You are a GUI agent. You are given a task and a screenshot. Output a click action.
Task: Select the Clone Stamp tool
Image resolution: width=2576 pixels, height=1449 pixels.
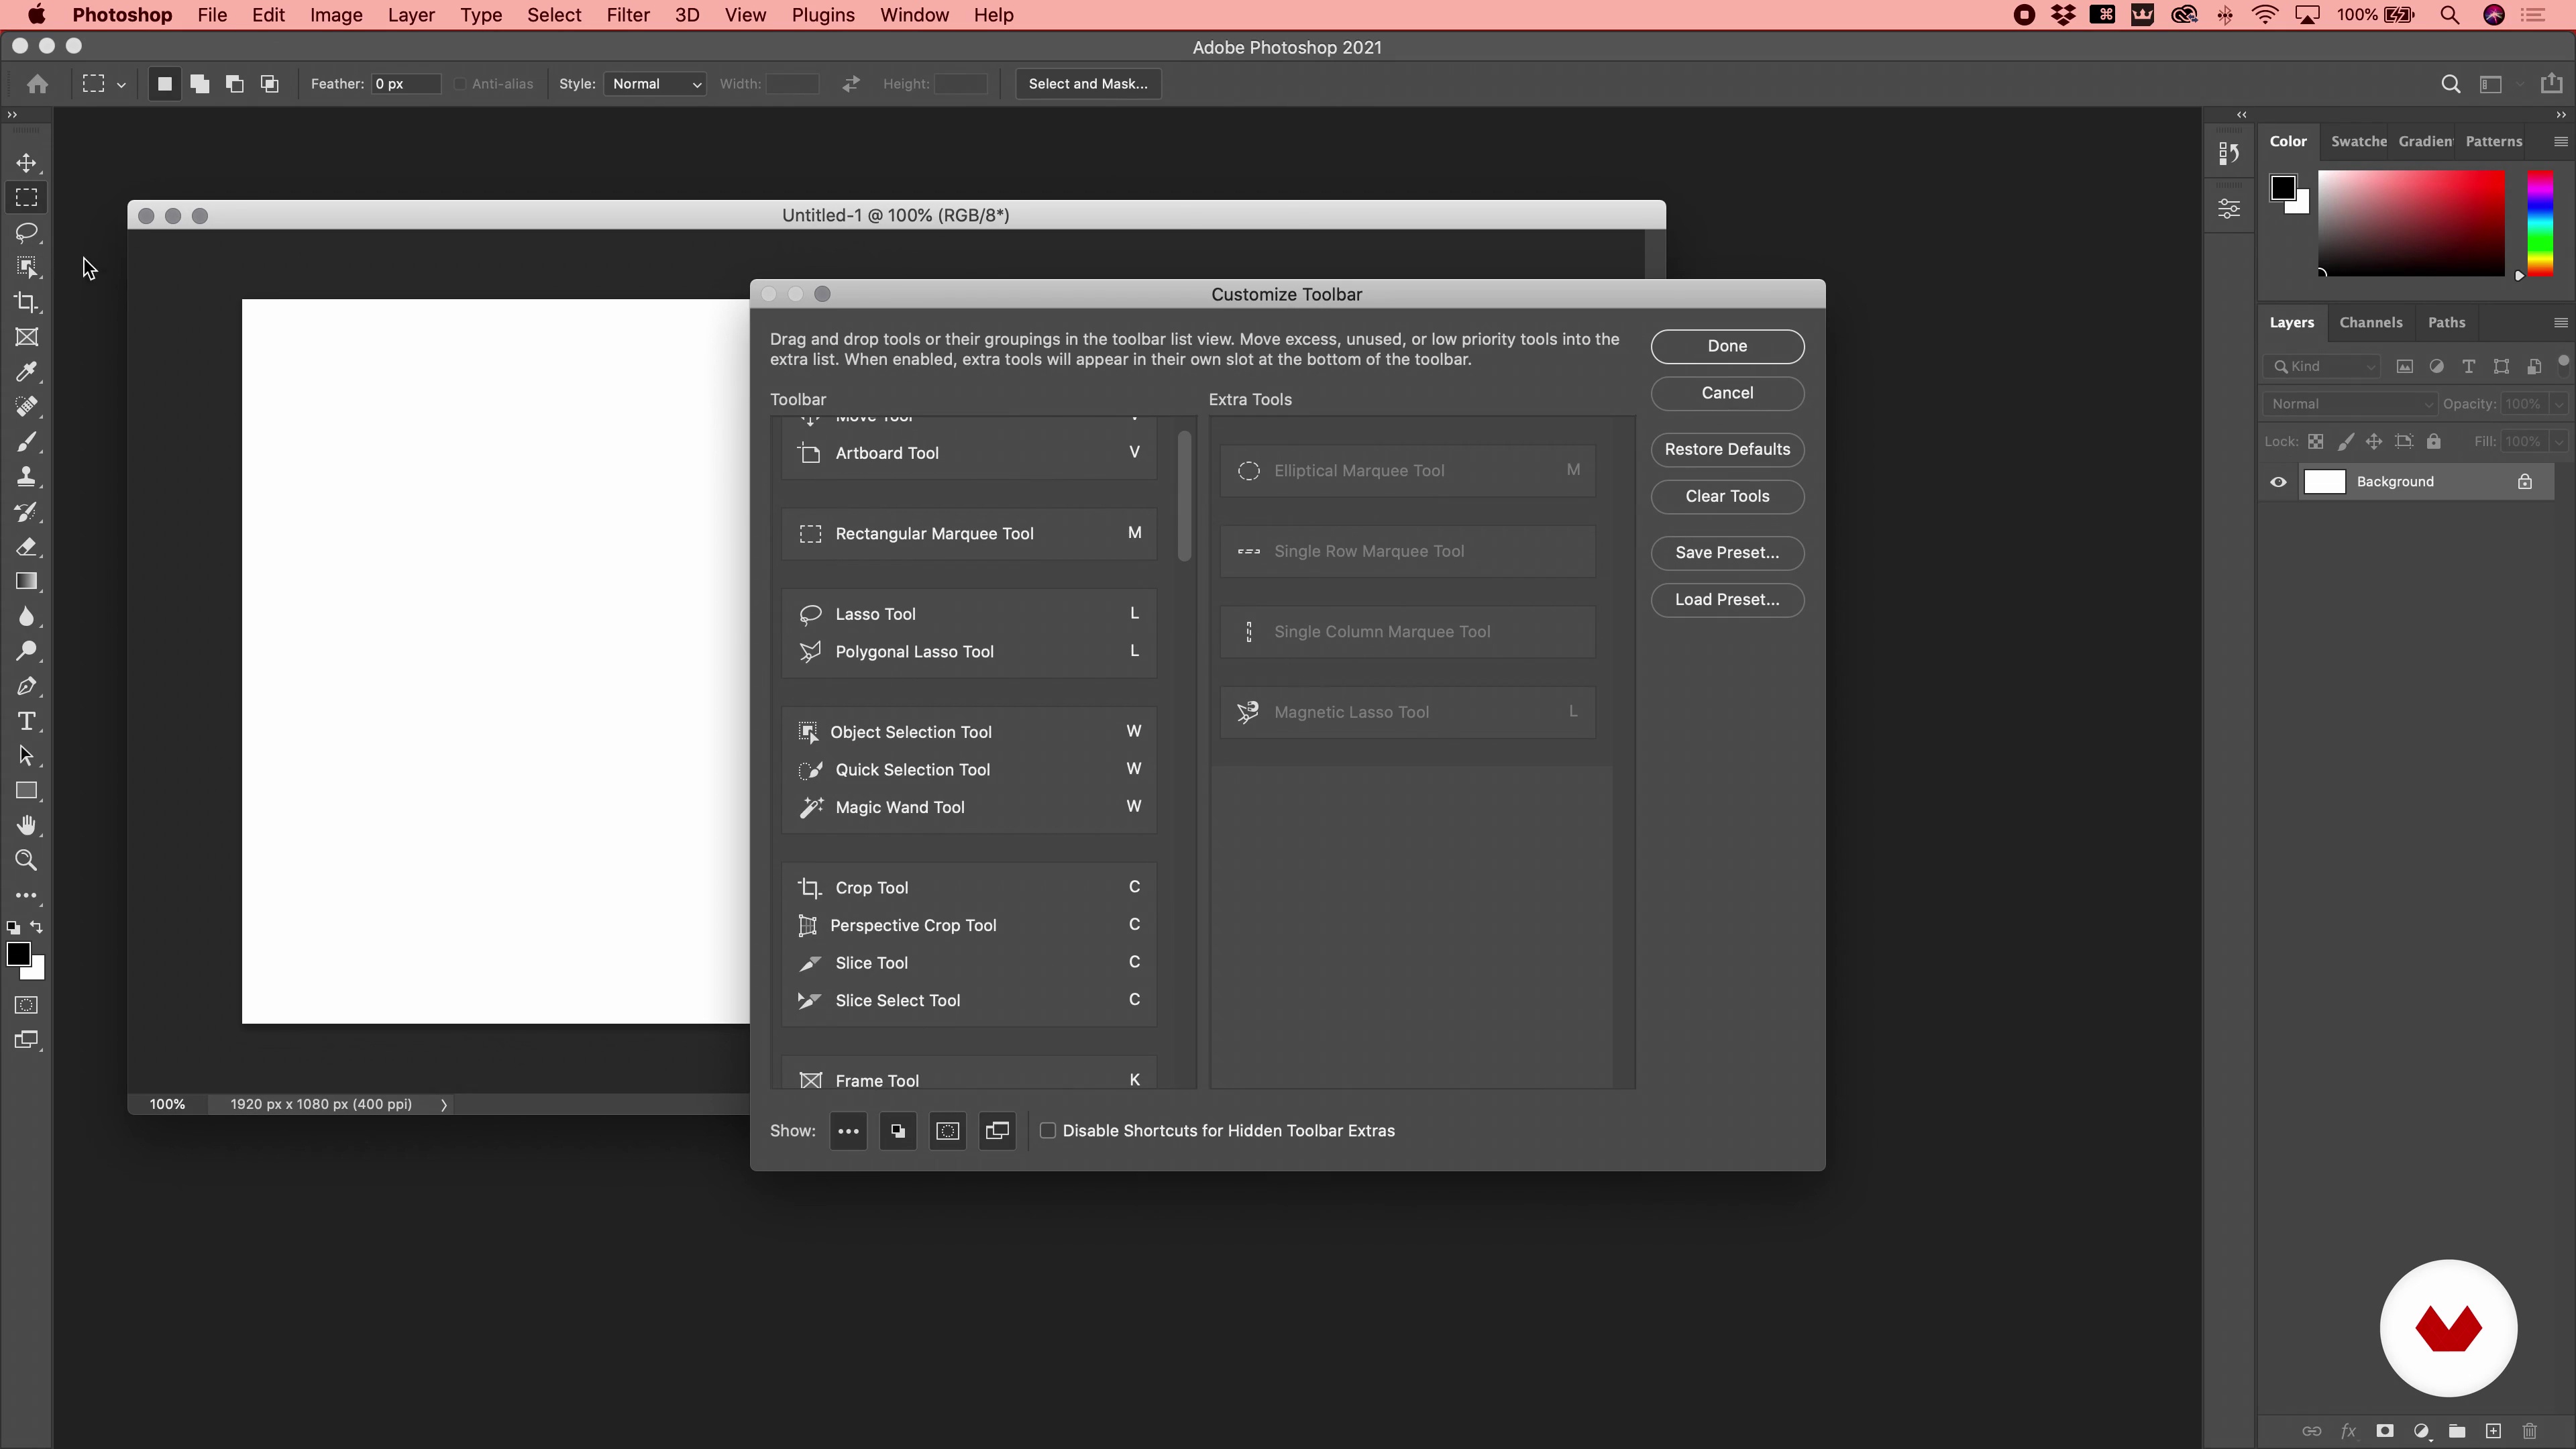coord(27,477)
